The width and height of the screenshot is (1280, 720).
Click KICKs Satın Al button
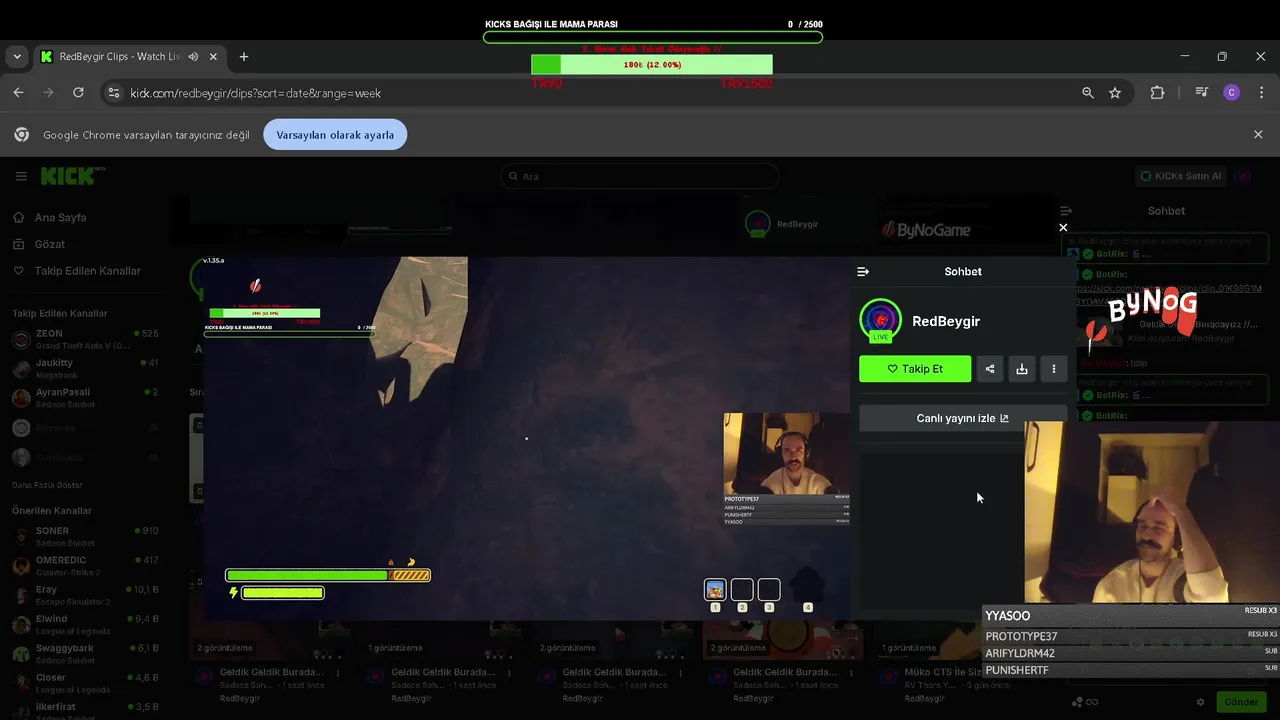coord(1181,176)
